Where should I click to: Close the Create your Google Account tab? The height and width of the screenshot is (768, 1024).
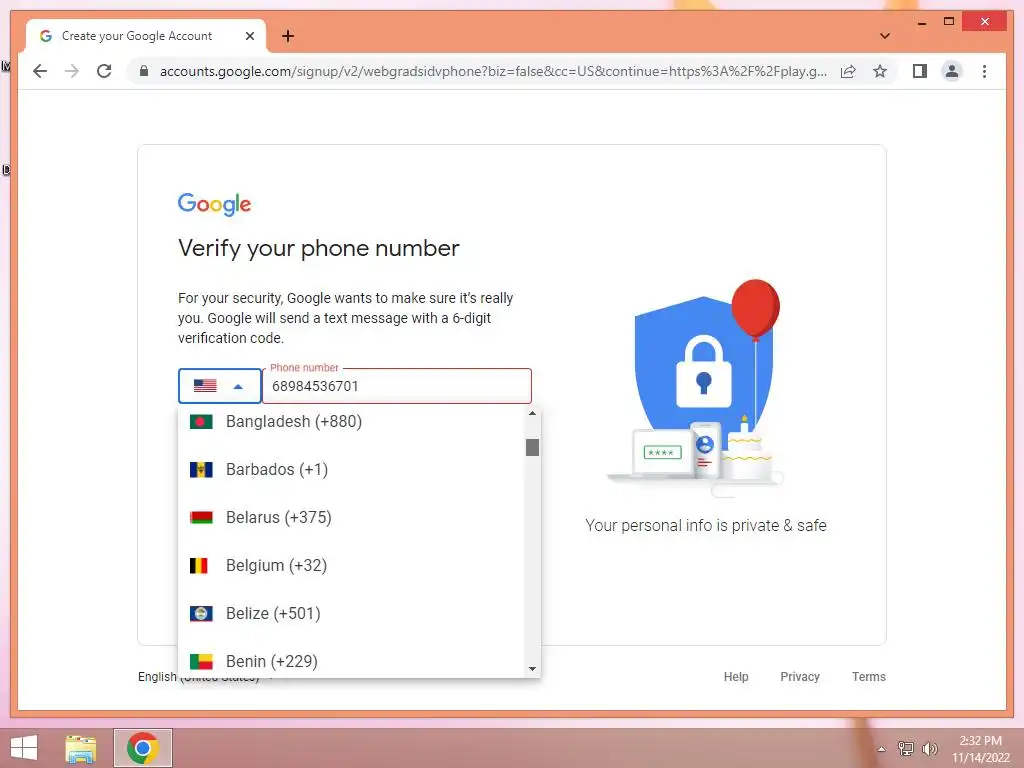click(249, 36)
